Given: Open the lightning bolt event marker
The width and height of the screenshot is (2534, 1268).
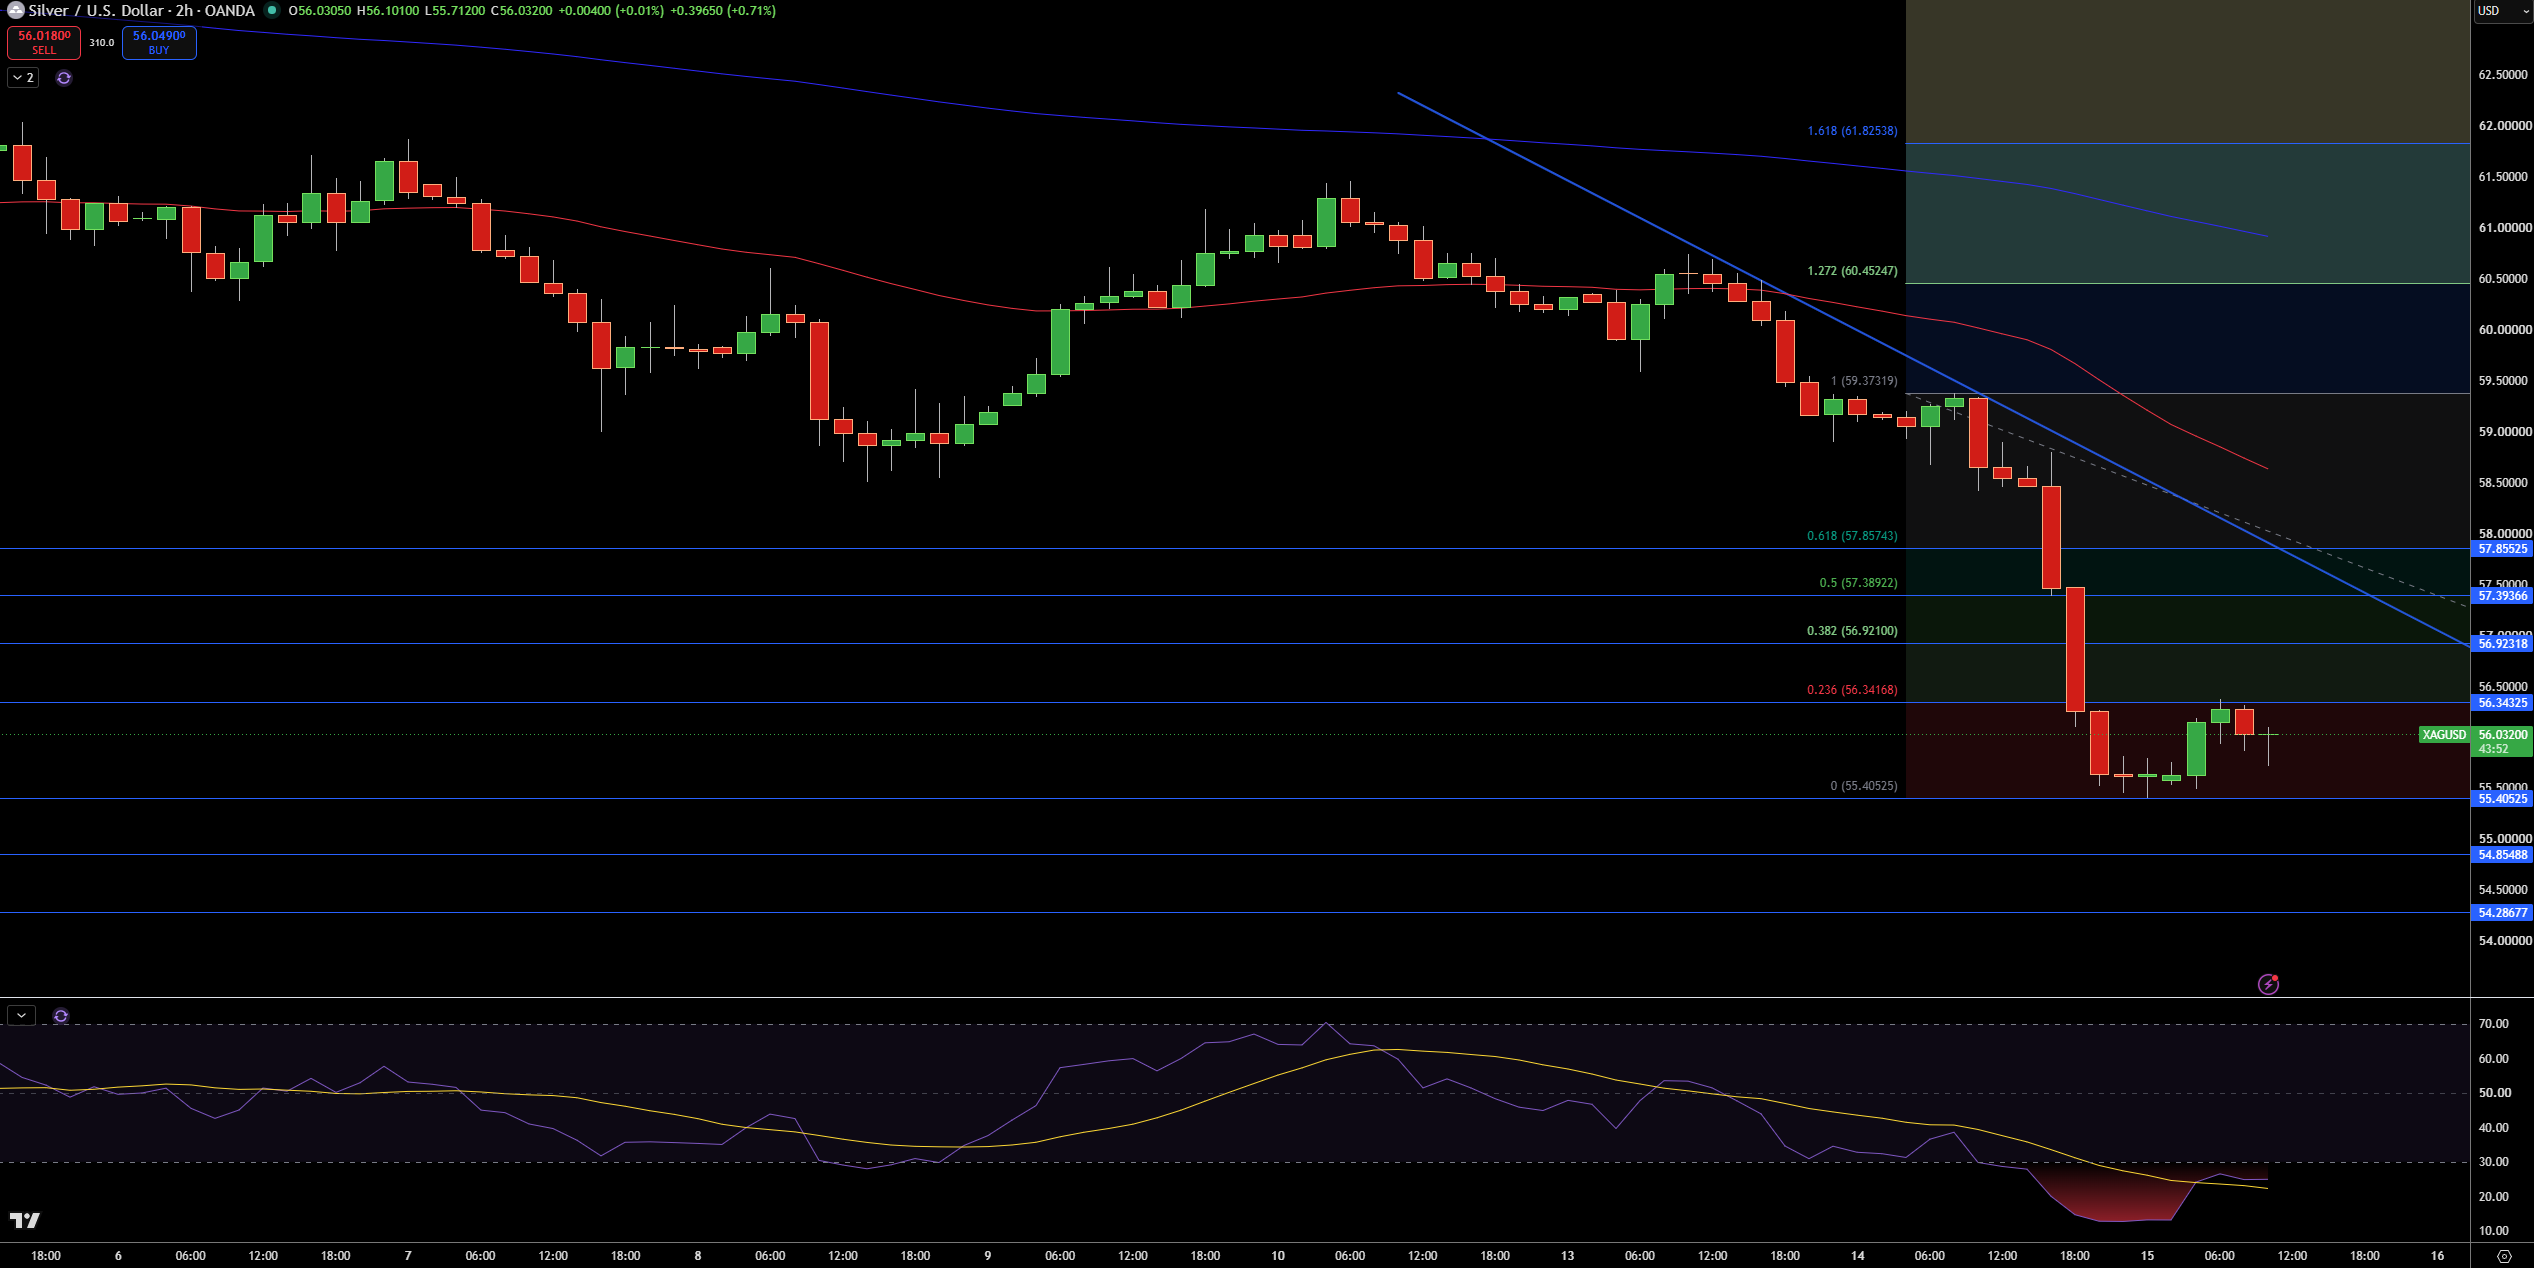Looking at the screenshot, I should (x=2269, y=984).
